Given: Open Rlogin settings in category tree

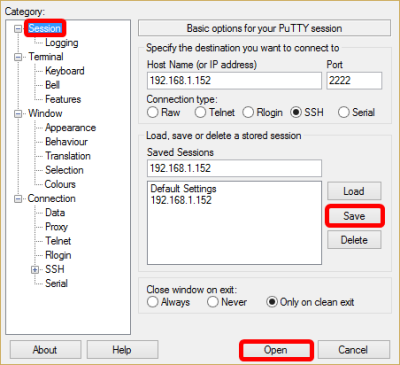Looking at the screenshot, I should [x=58, y=255].
